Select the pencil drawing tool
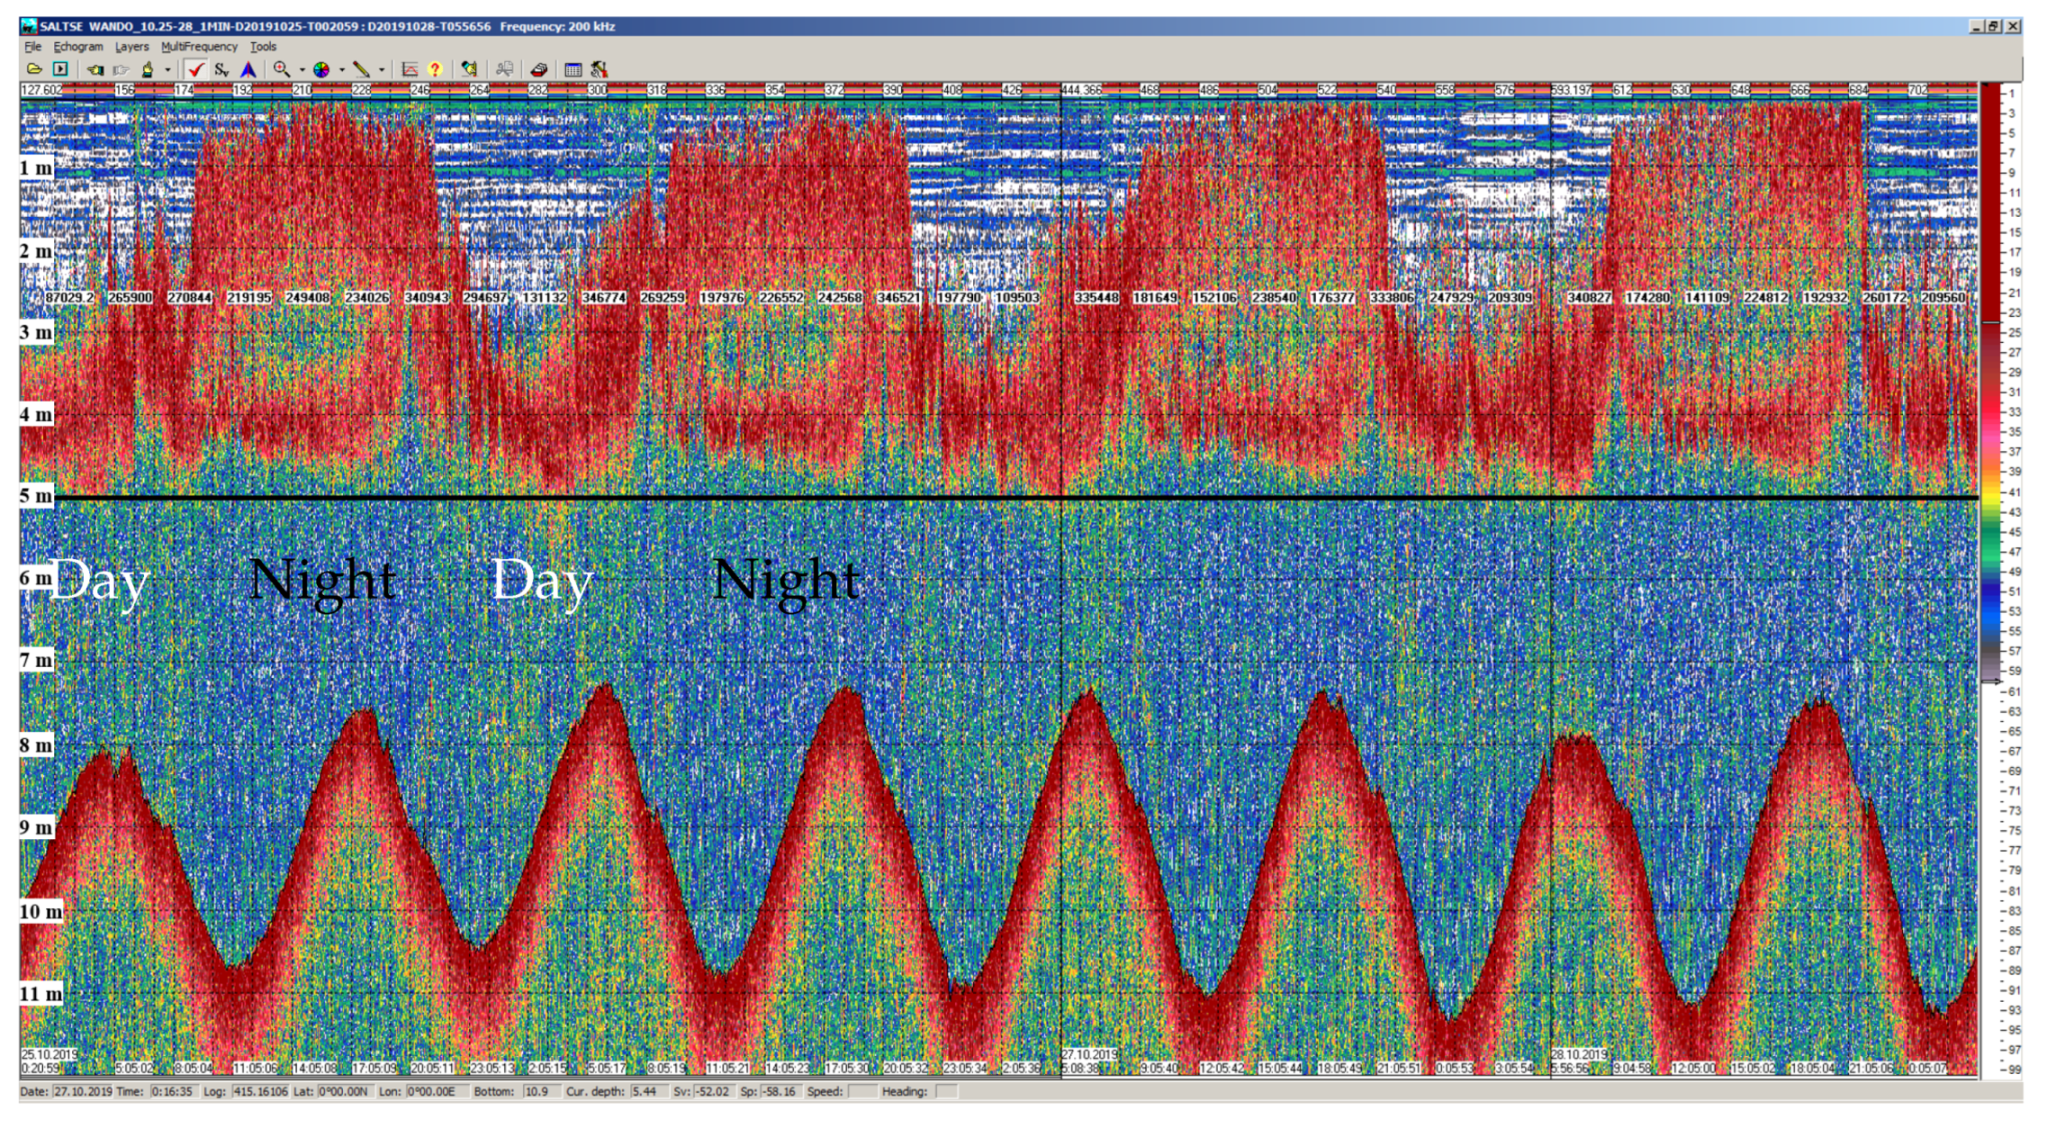This screenshot has width=2047, height=1128. click(x=361, y=69)
